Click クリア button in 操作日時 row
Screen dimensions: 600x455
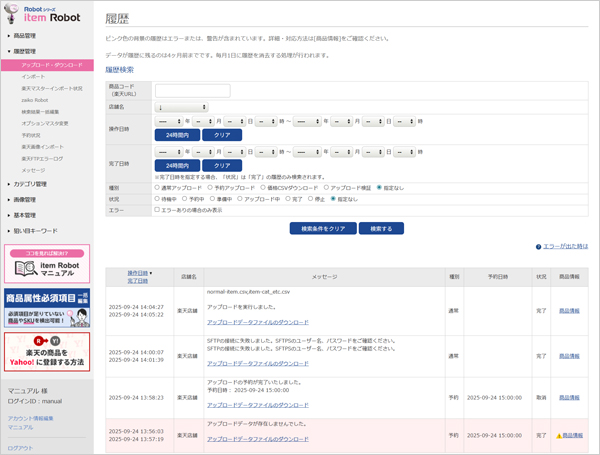pyautogui.click(x=222, y=135)
